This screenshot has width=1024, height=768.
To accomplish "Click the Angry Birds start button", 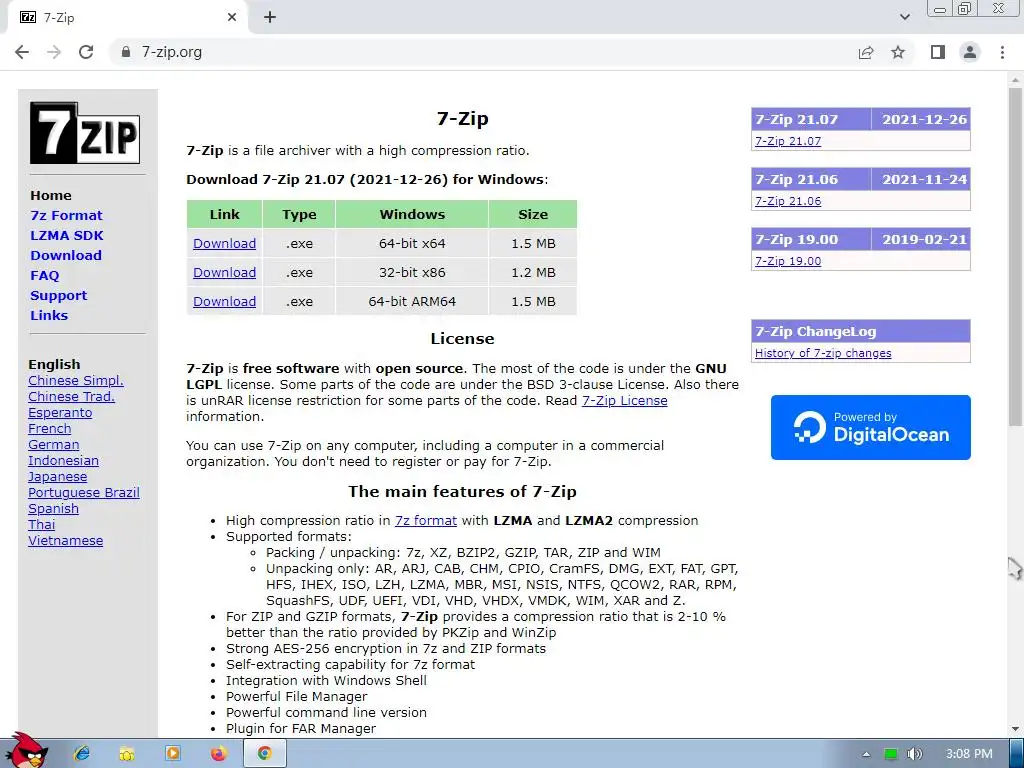I will [27, 751].
